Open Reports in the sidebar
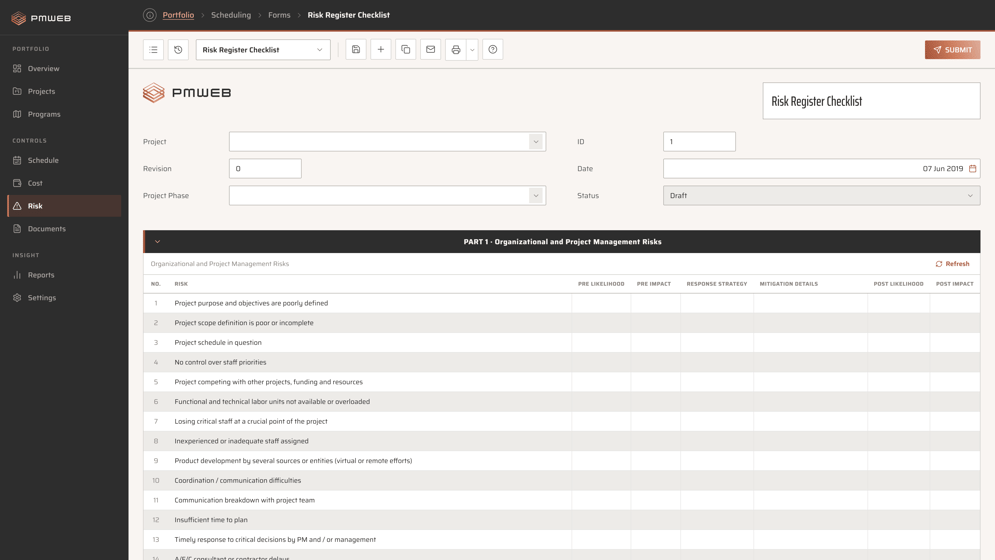Image resolution: width=995 pixels, height=560 pixels. coord(41,275)
